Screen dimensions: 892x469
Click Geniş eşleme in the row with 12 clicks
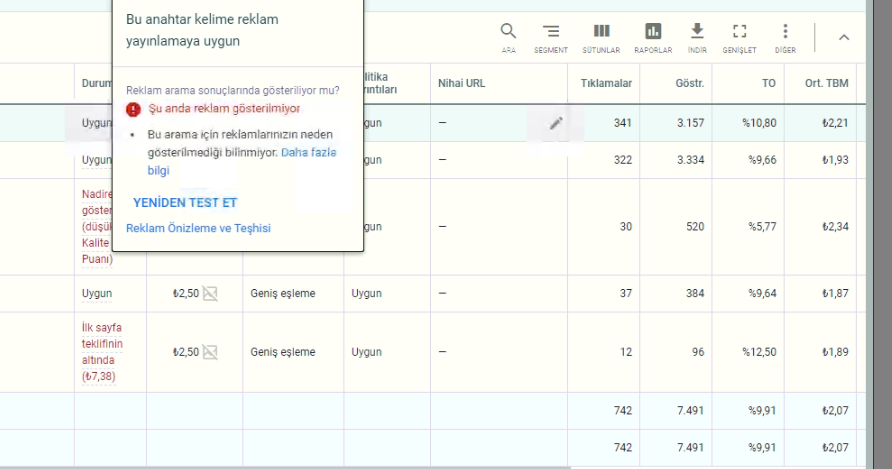click(283, 352)
